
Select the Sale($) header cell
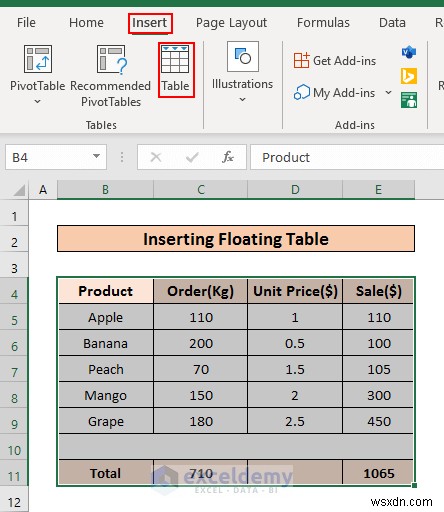(x=378, y=291)
